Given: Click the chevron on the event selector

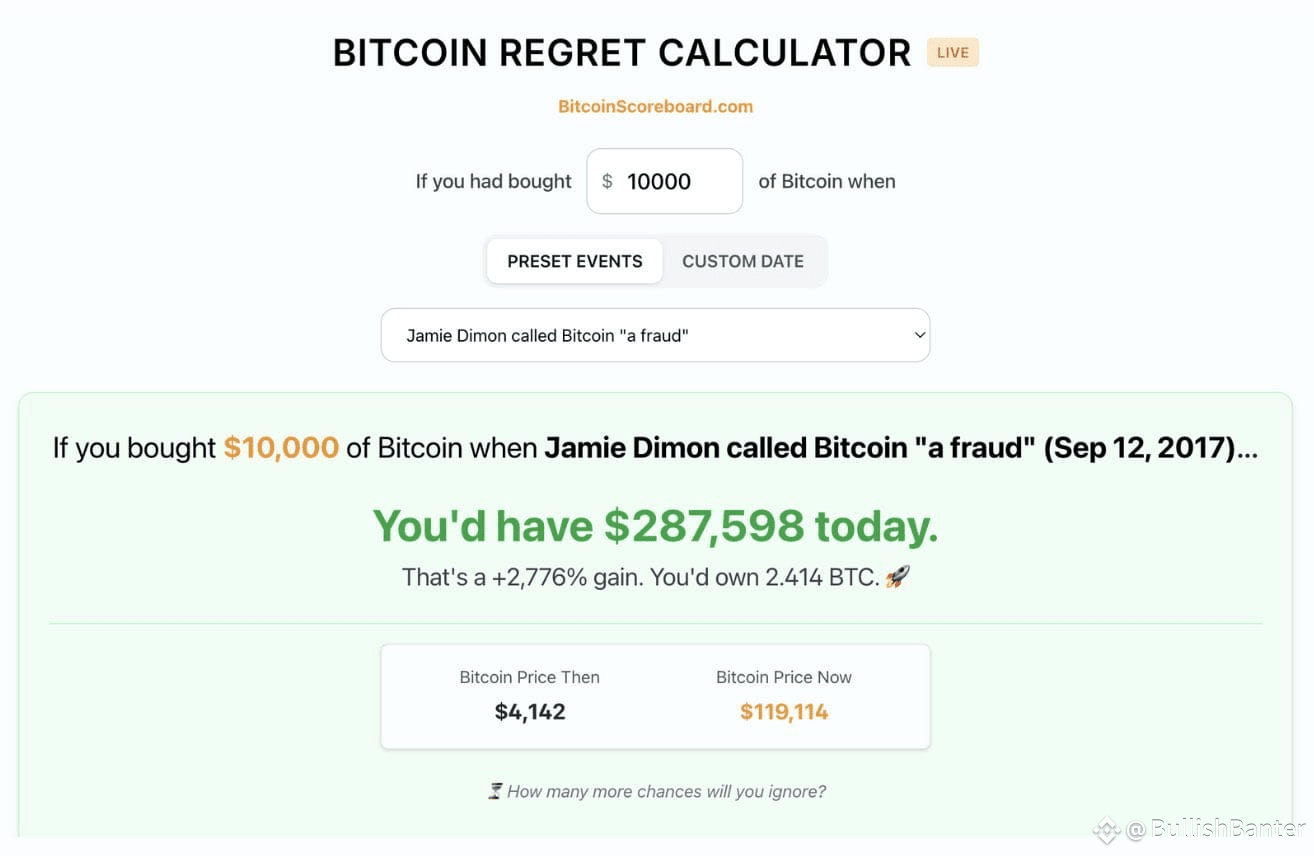Looking at the screenshot, I should pyautogui.click(x=919, y=335).
